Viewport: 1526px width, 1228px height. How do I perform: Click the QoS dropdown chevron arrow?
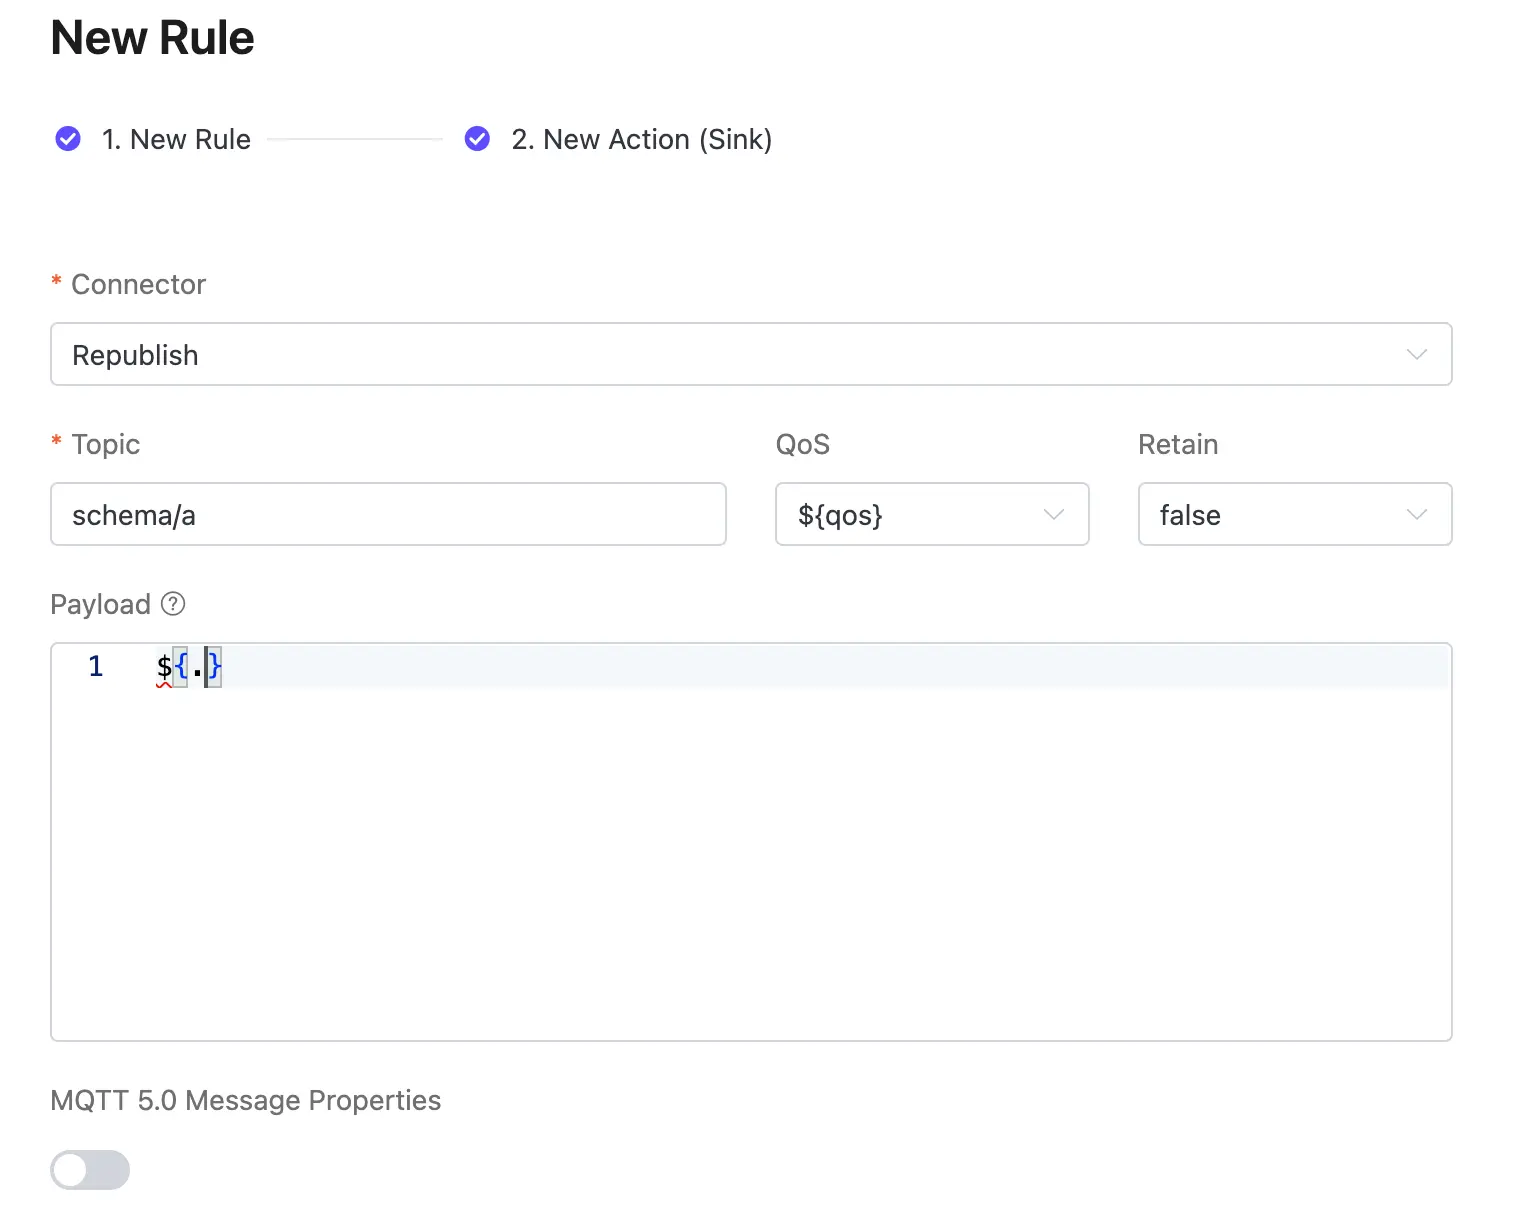[x=1053, y=514]
